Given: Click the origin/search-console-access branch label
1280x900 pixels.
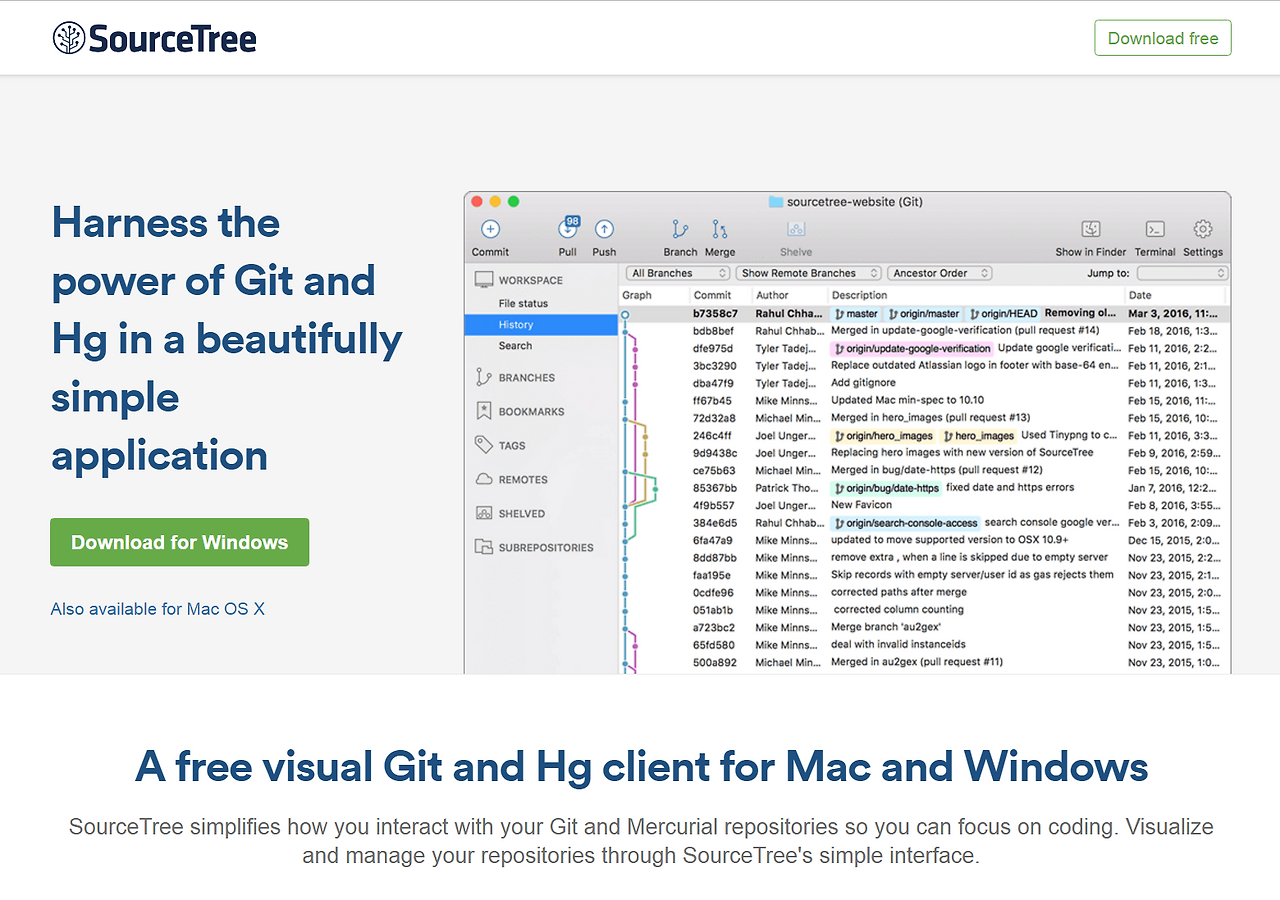Looking at the screenshot, I should [905, 523].
